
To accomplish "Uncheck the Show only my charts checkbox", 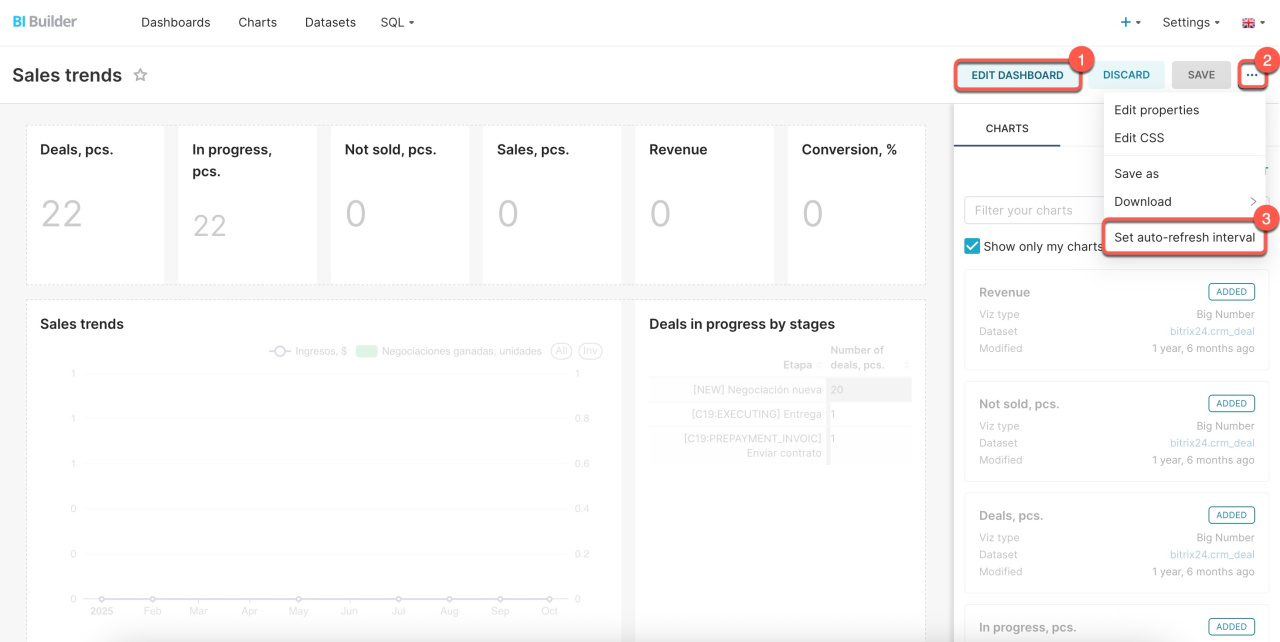I will [x=972, y=246].
